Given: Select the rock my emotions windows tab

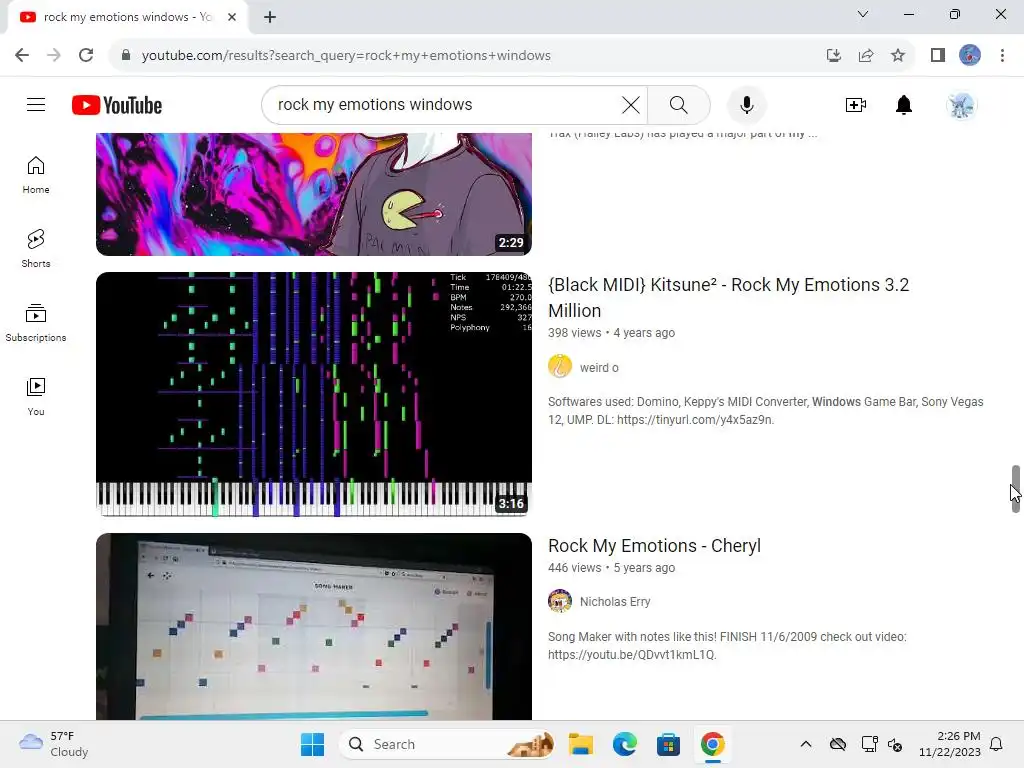Looking at the screenshot, I should pyautogui.click(x=127, y=17).
